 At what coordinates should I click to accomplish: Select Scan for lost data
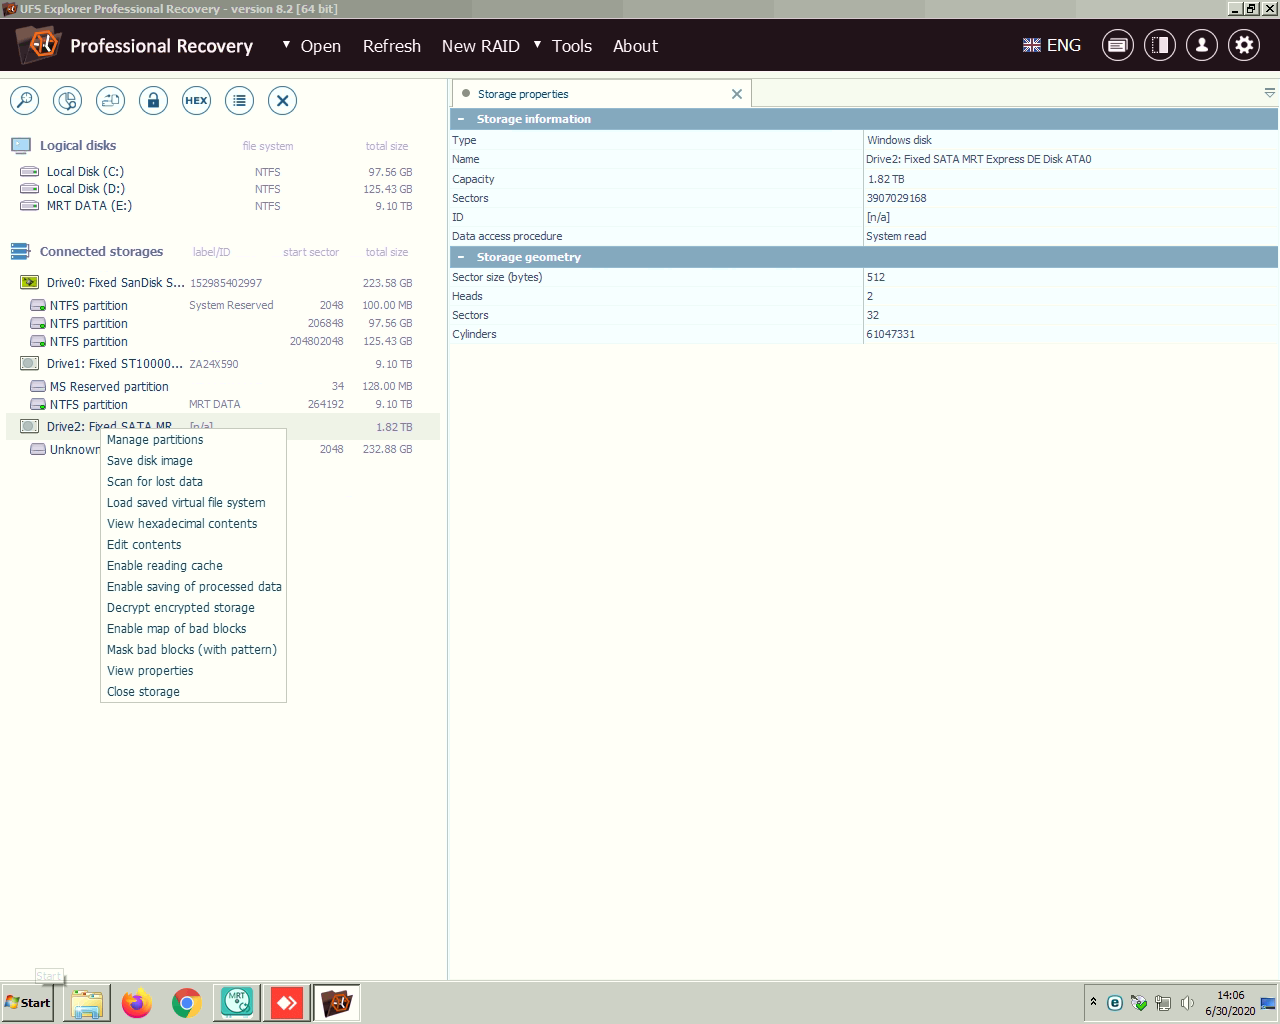[x=155, y=482]
